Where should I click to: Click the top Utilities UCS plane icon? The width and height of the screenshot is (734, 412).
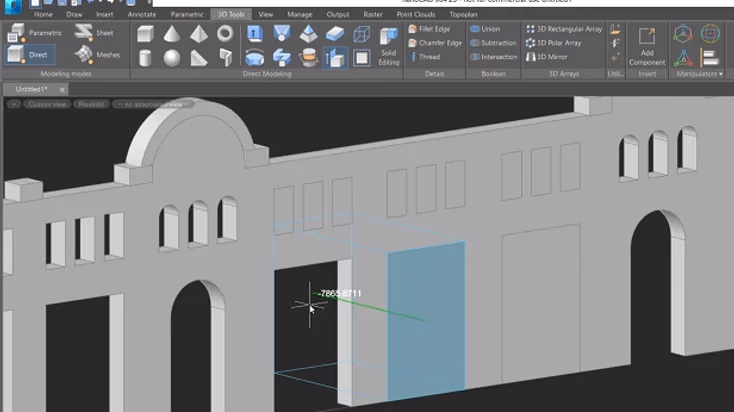615,29
